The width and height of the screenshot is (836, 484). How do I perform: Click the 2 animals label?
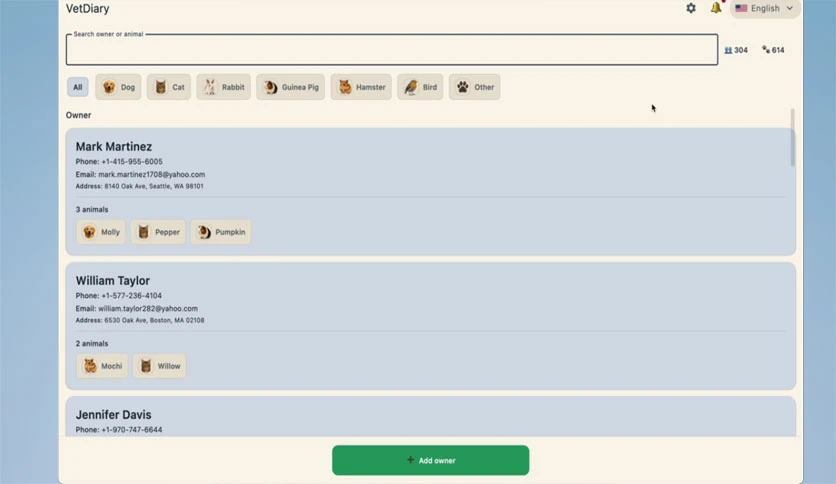pos(92,343)
